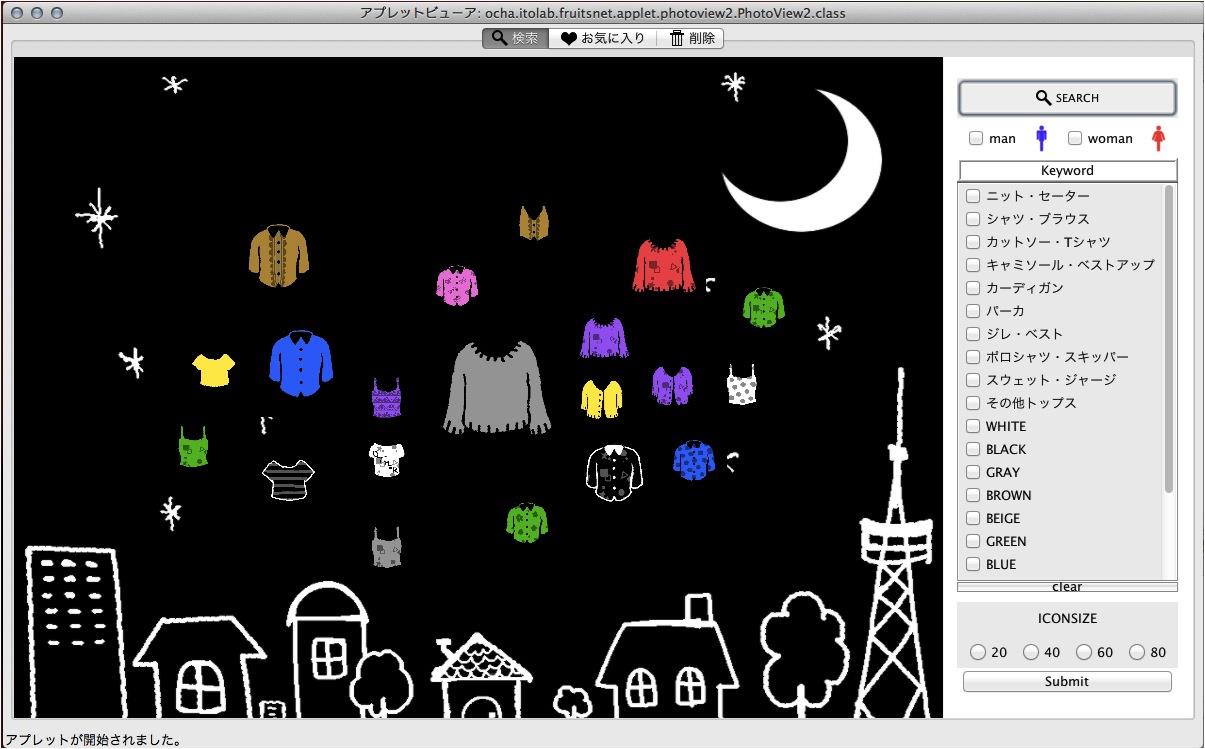Viewport: 1205px width, 749px height.
Task: Click the large blue collared shirt icon
Action: (300, 363)
